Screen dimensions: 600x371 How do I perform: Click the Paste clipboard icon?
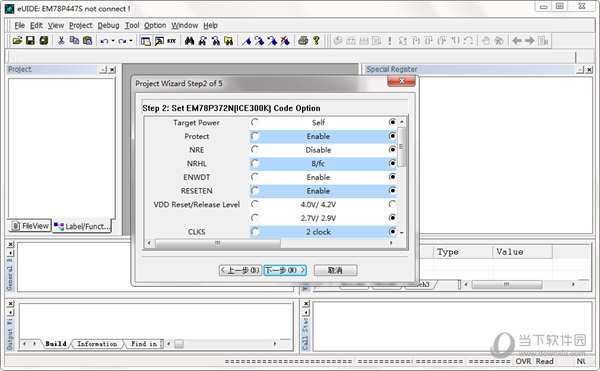tap(88, 40)
